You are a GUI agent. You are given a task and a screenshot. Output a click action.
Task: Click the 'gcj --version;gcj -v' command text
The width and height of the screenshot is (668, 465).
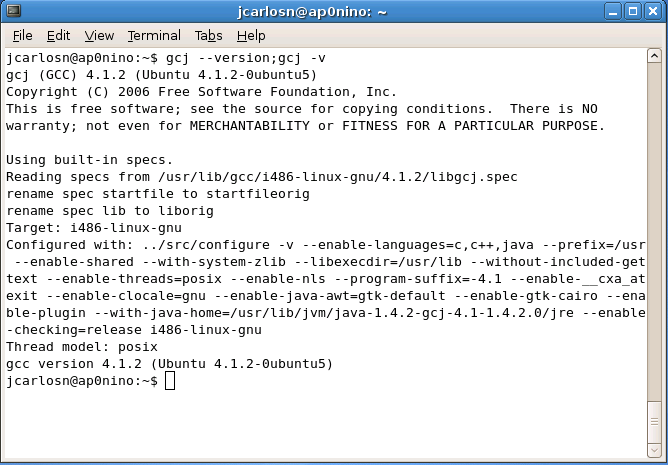pyautogui.click(x=245, y=58)
